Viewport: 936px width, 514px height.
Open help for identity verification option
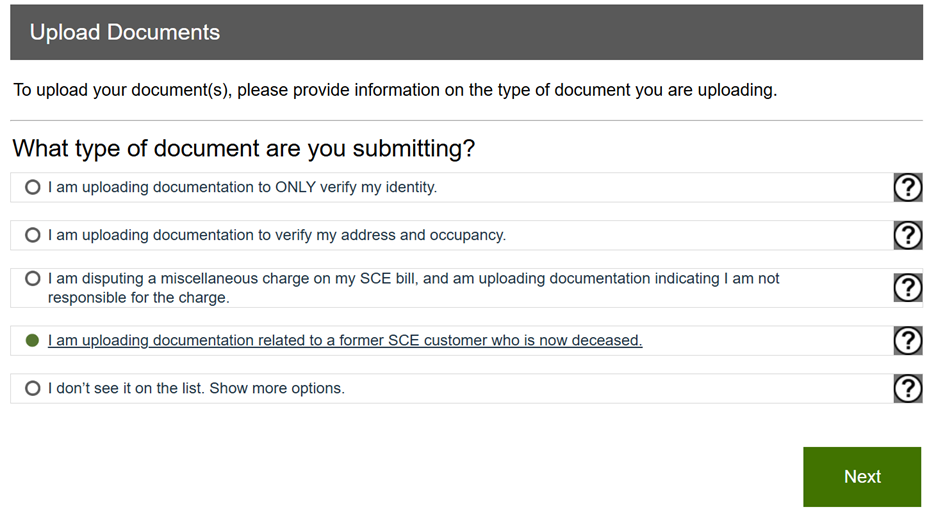[907, 187]
